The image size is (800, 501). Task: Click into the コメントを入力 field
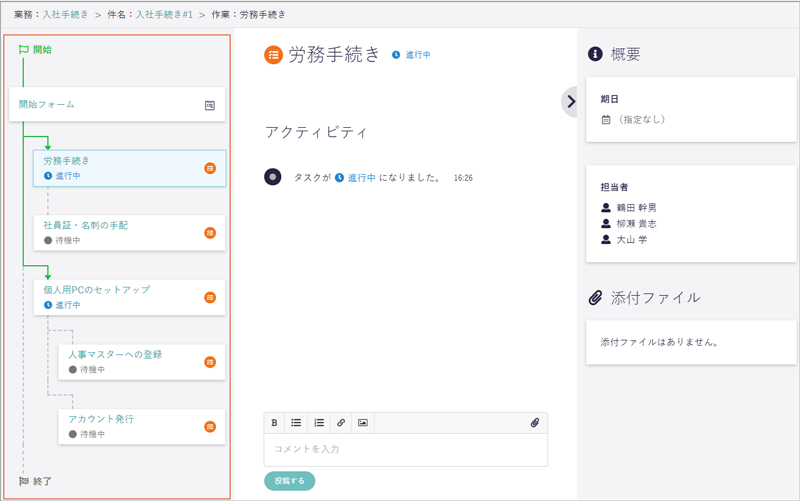[405, 449]
